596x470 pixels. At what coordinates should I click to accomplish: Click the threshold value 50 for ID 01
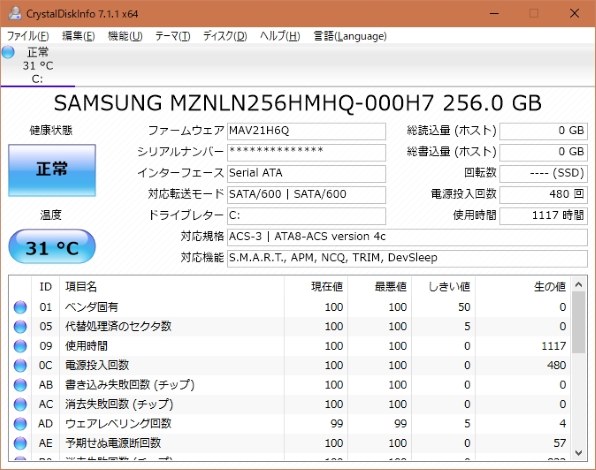[464, 307]
